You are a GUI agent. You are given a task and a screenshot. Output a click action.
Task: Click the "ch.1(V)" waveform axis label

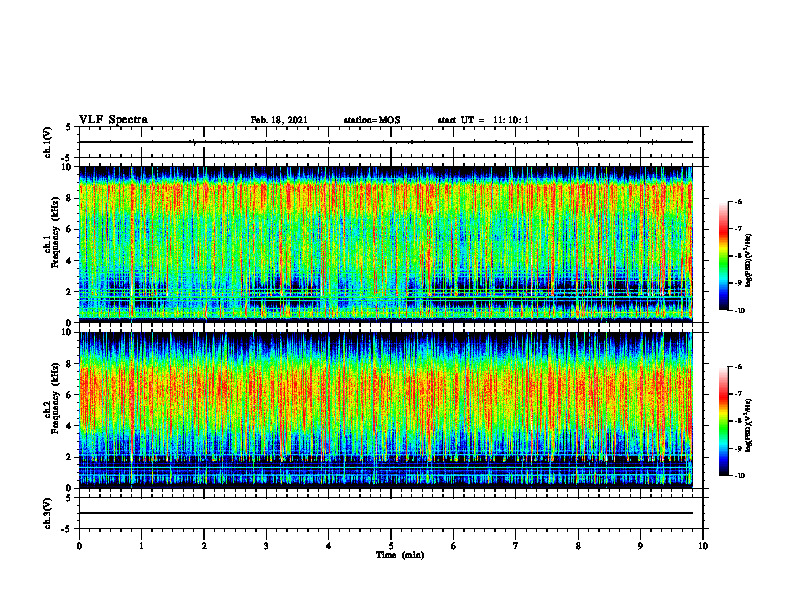coord(47,142)
